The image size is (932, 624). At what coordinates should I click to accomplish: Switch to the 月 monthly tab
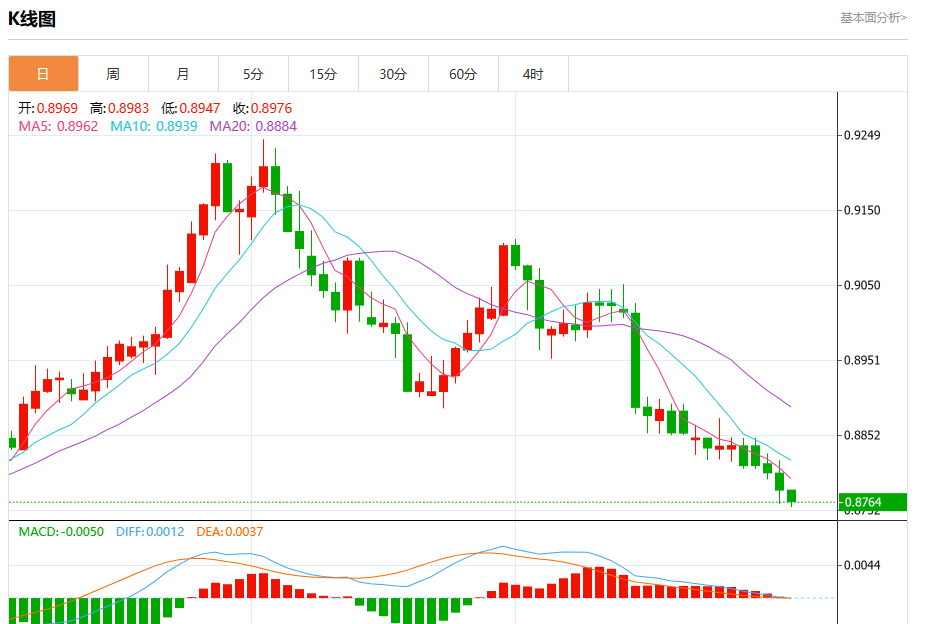[184, 74]
